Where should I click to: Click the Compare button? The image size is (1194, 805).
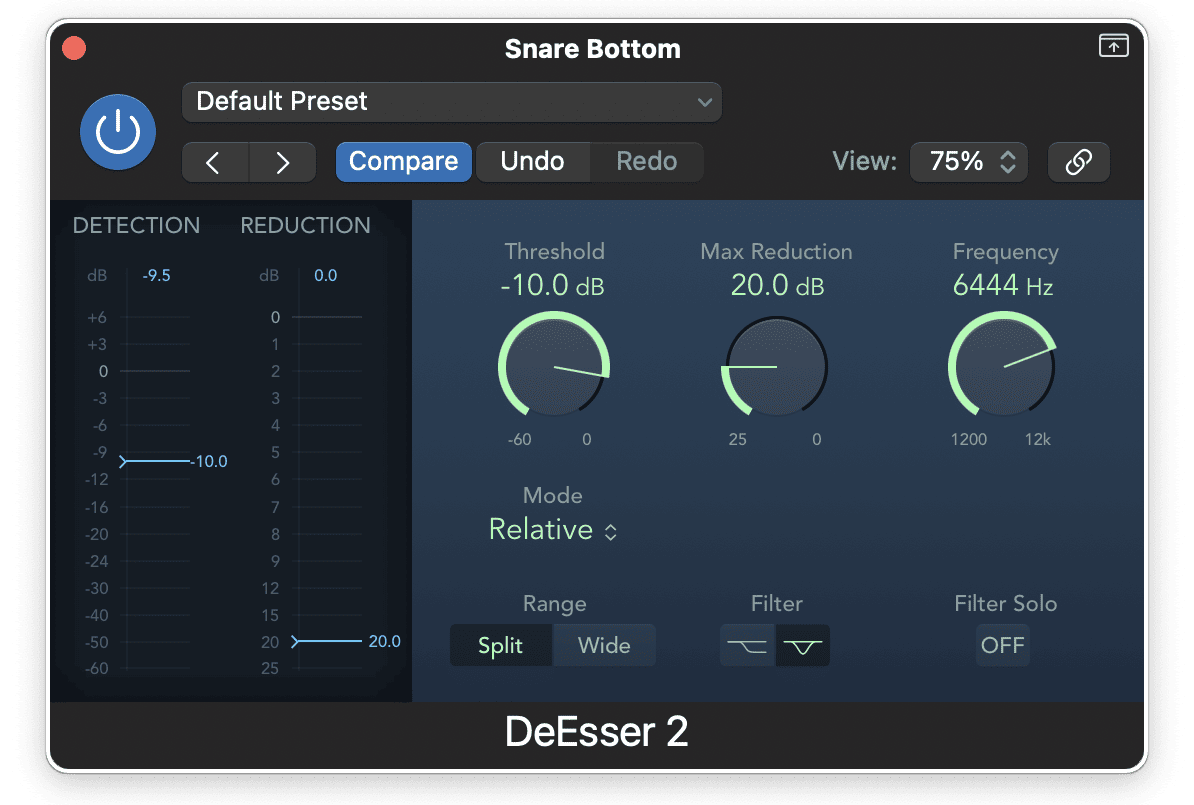404,161
